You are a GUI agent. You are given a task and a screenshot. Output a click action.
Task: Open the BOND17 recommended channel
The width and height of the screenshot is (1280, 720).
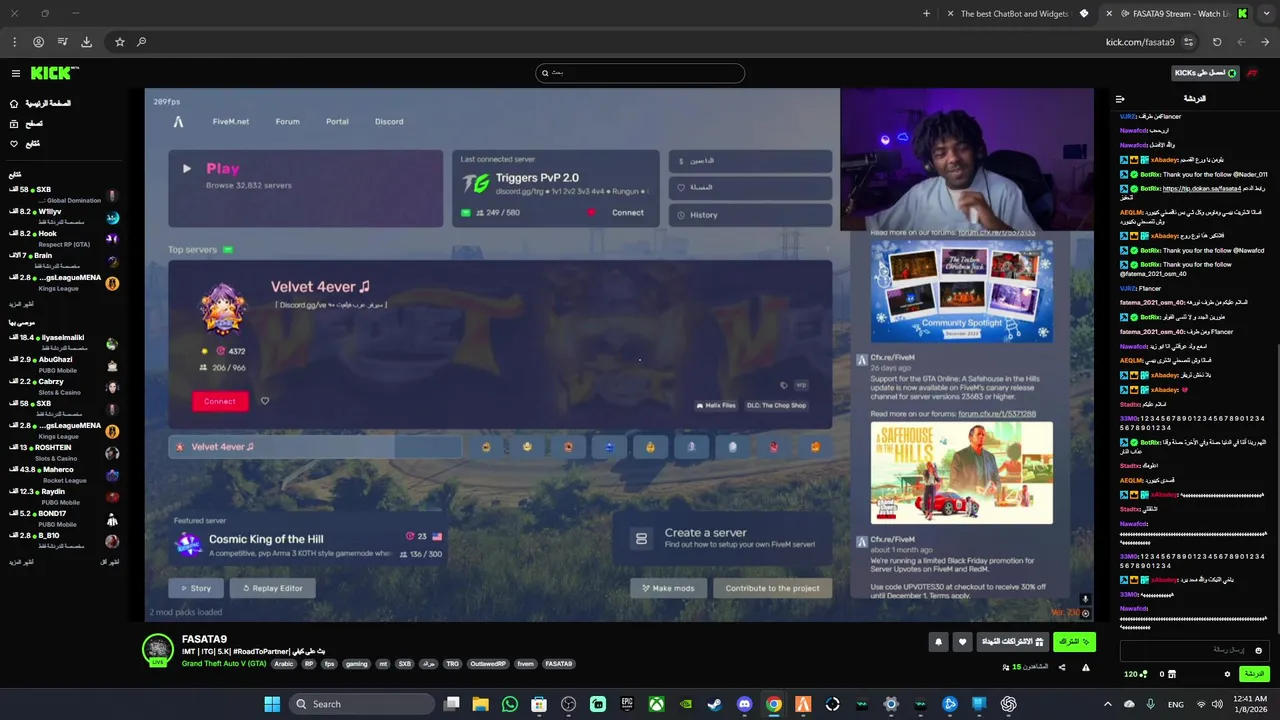[62, 518]
